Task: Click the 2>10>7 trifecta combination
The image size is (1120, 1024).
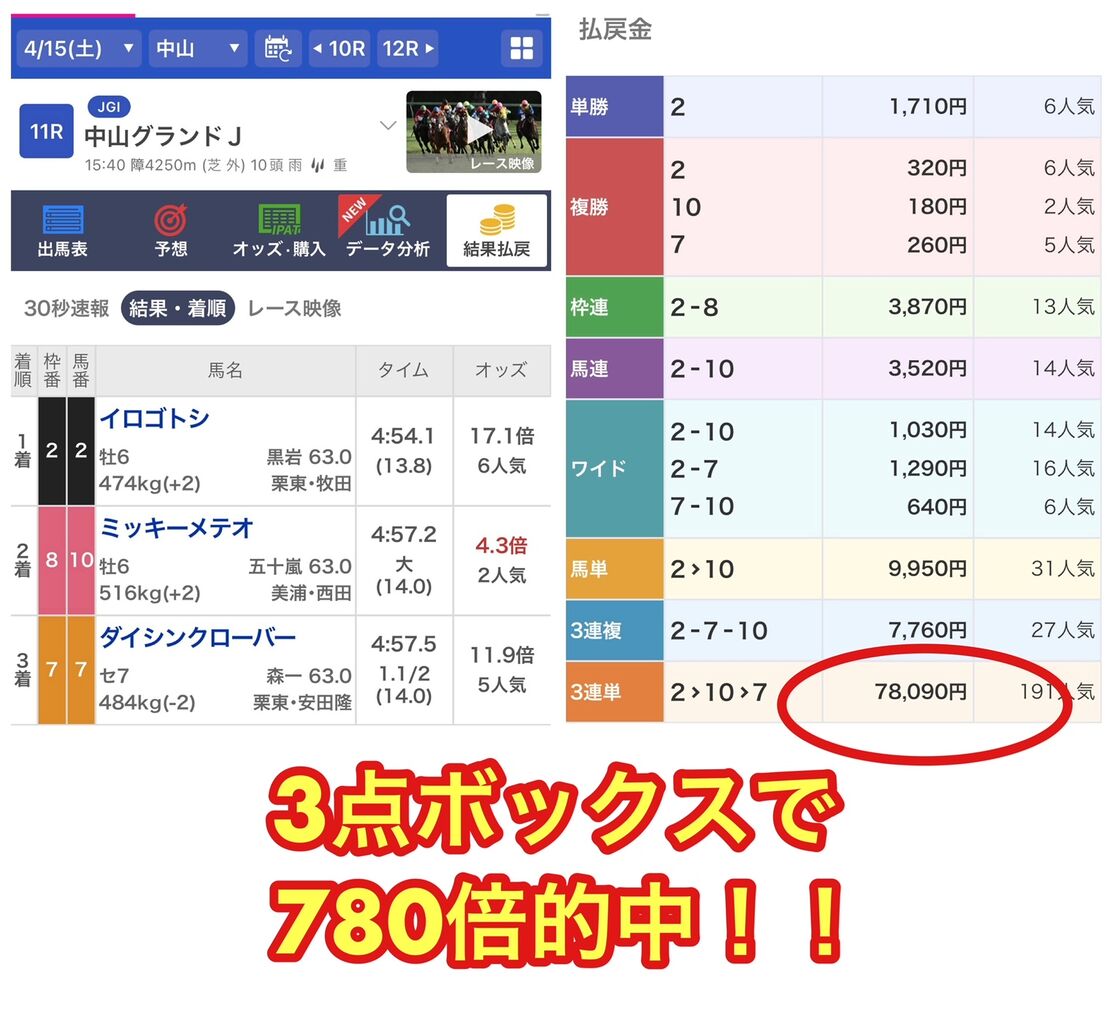Action: [x=719, y=692]
